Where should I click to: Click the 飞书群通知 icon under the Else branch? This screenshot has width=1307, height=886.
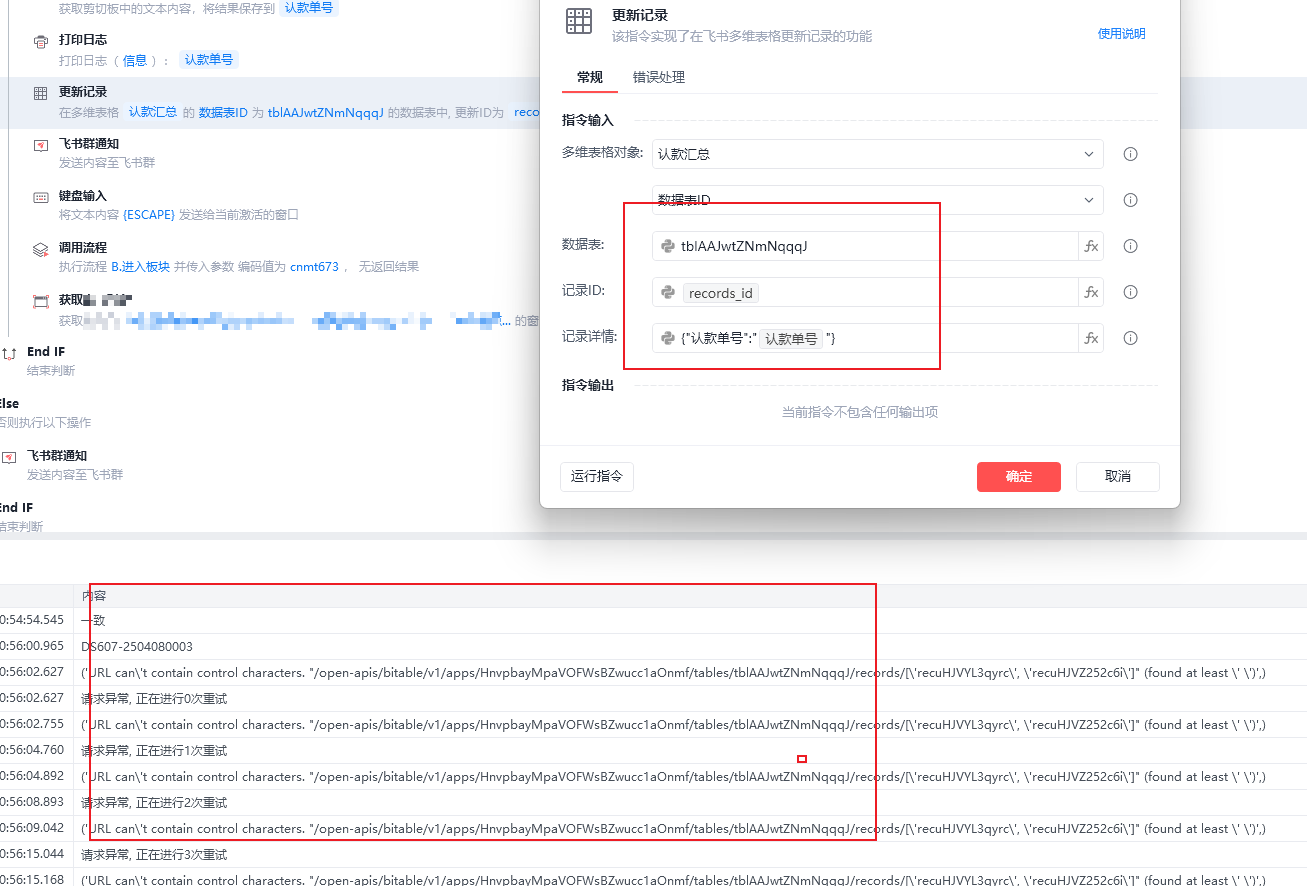(9, 457)
